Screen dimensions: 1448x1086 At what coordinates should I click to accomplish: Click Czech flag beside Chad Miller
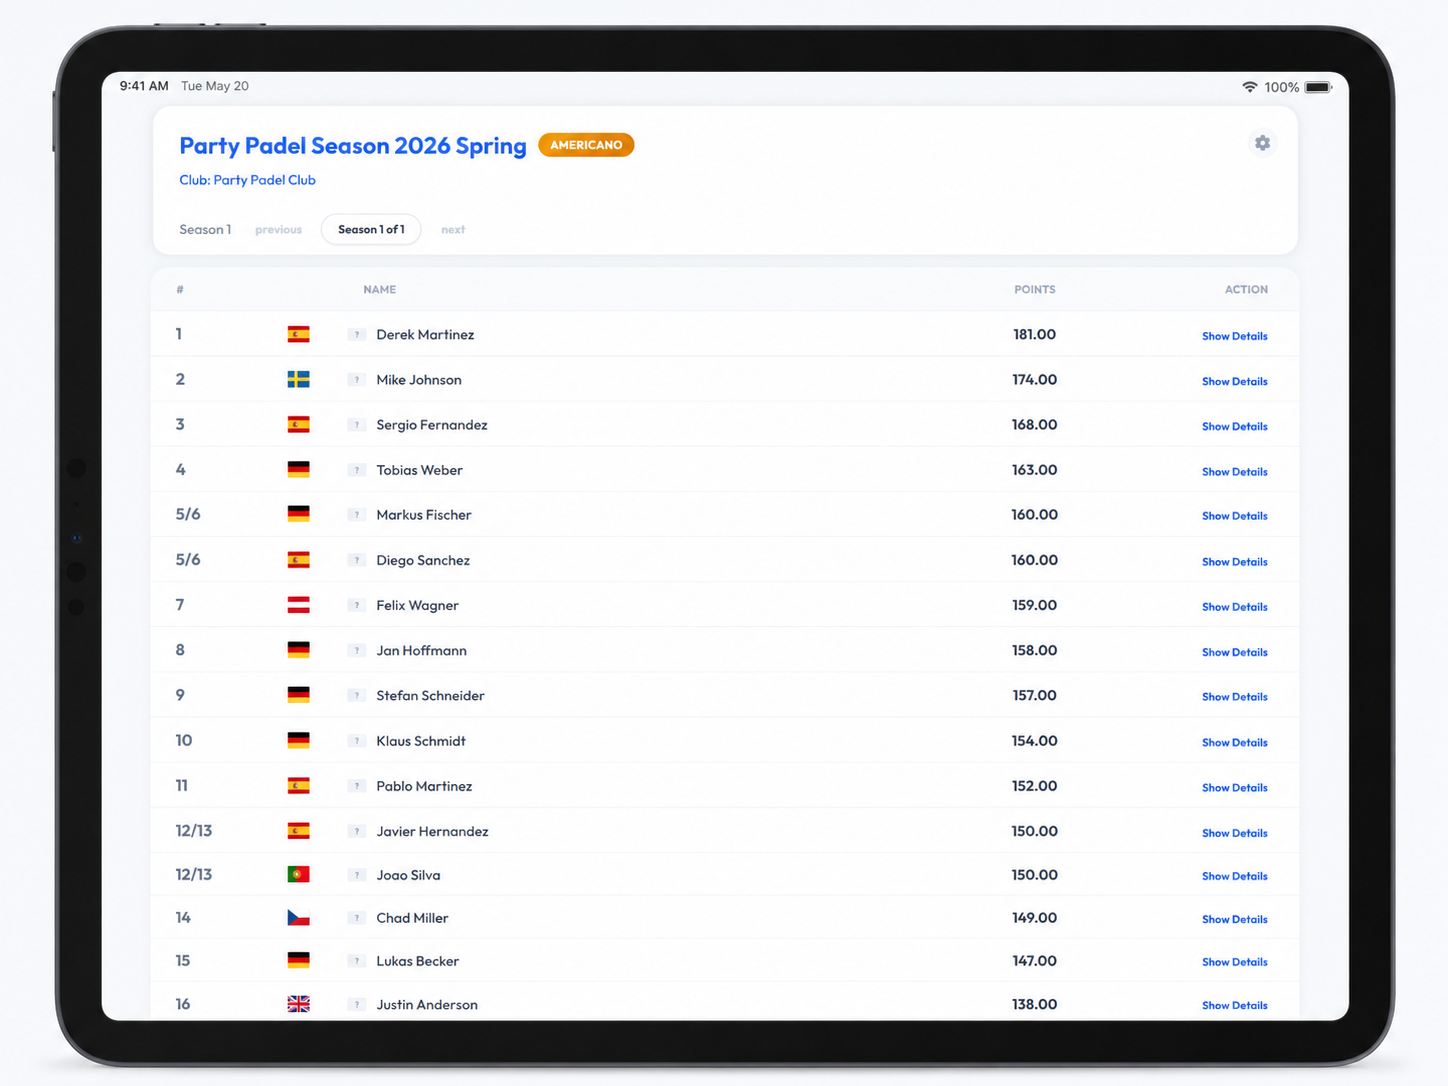[x=298, y=918]
